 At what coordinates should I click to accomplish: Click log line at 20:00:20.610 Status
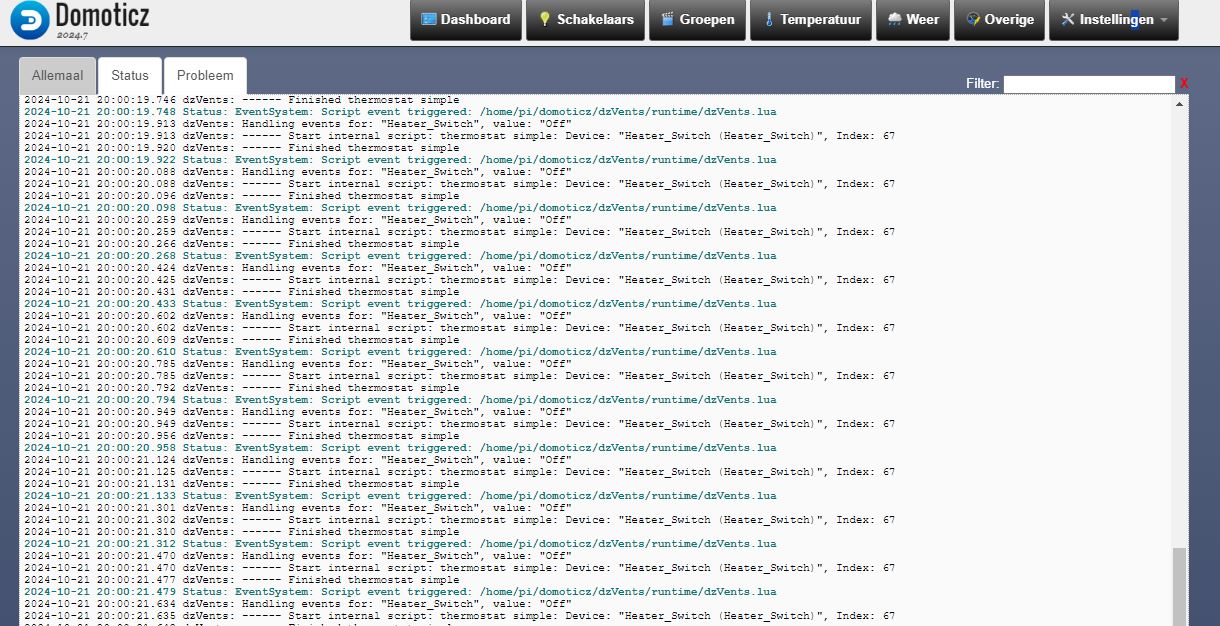pyautogui.click(x=400, y=352)
